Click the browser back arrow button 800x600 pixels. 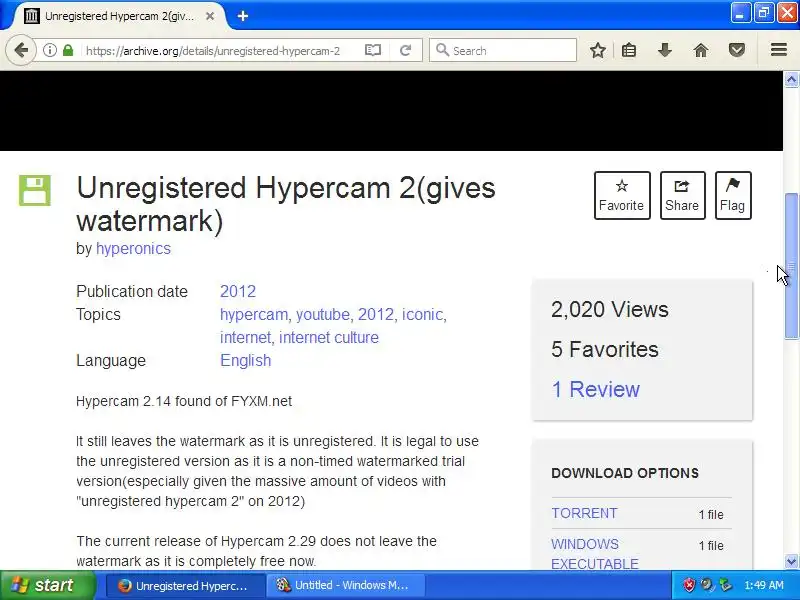click(x=21, y=50)
